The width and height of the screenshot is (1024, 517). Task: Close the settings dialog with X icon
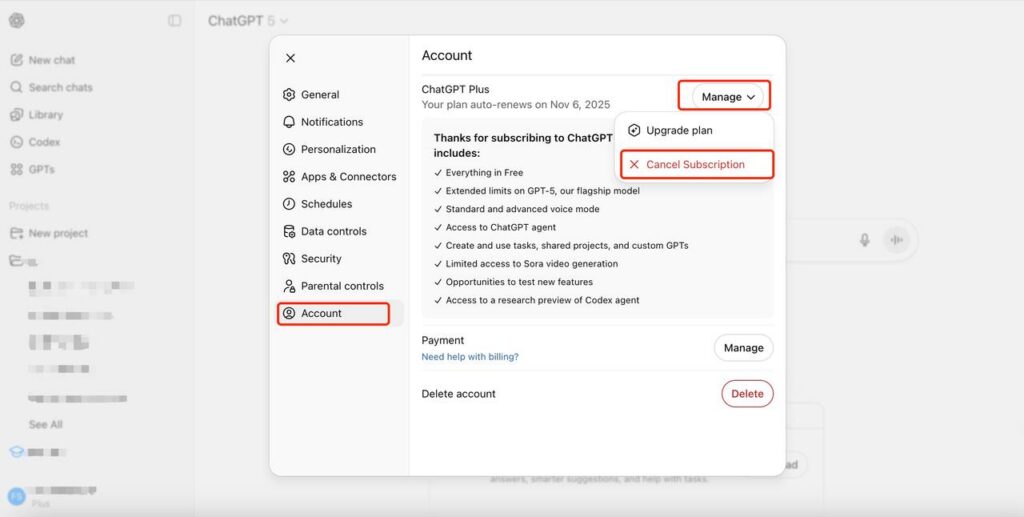(x=290, y=58)
